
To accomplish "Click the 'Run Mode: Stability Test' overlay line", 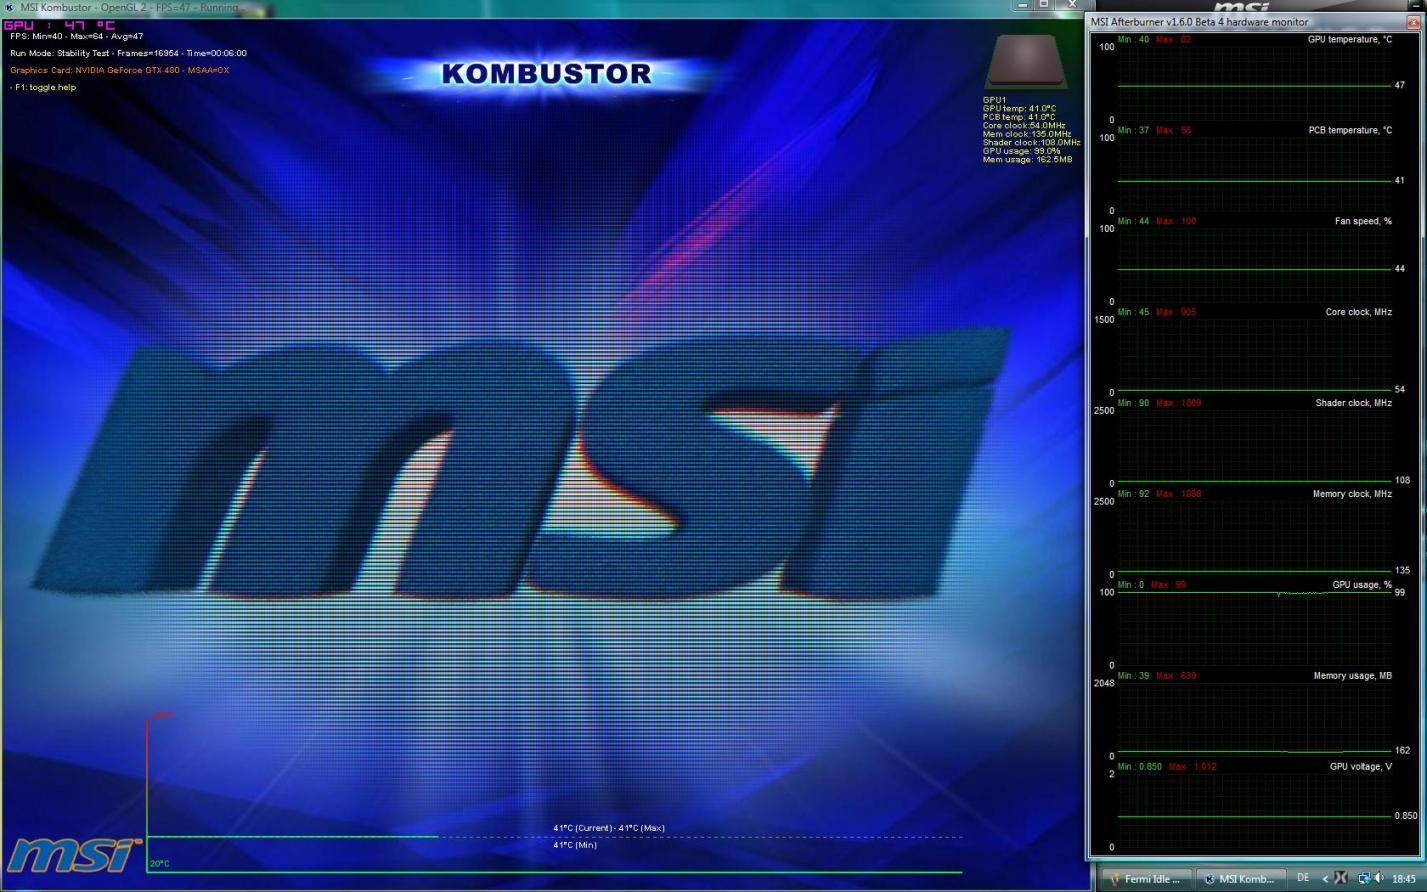I will click(128, 53).
